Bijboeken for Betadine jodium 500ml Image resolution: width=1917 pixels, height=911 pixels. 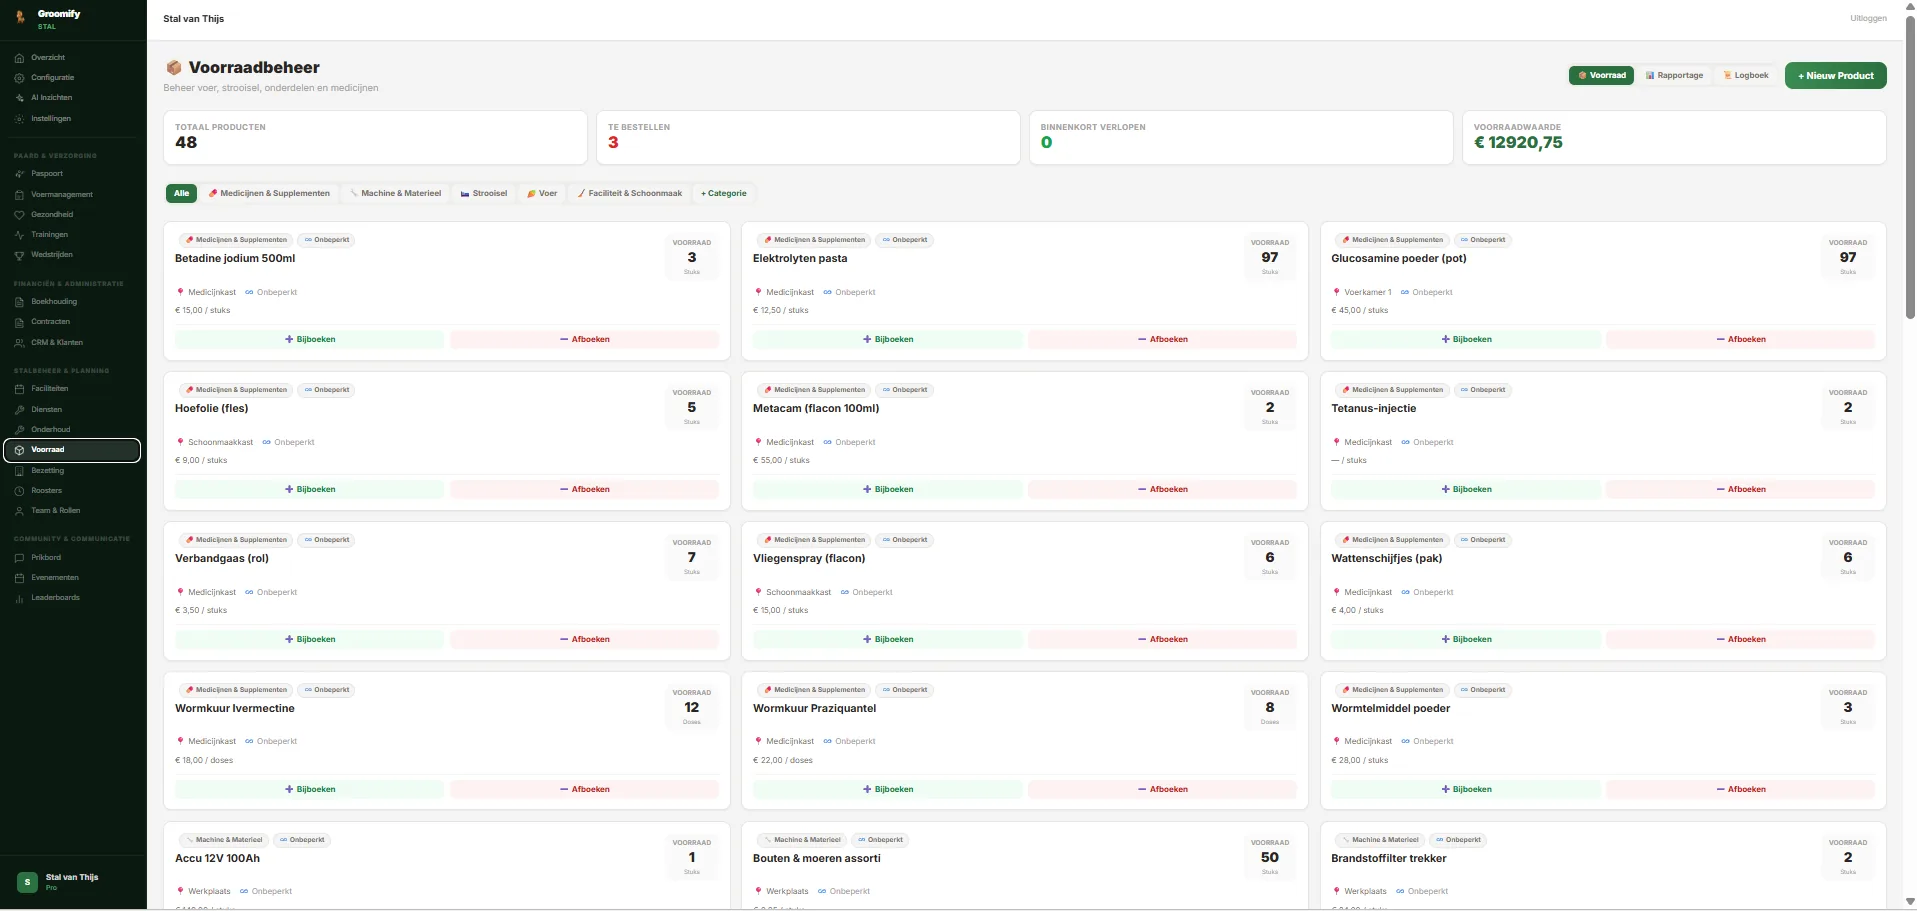(x=309, y=339)
